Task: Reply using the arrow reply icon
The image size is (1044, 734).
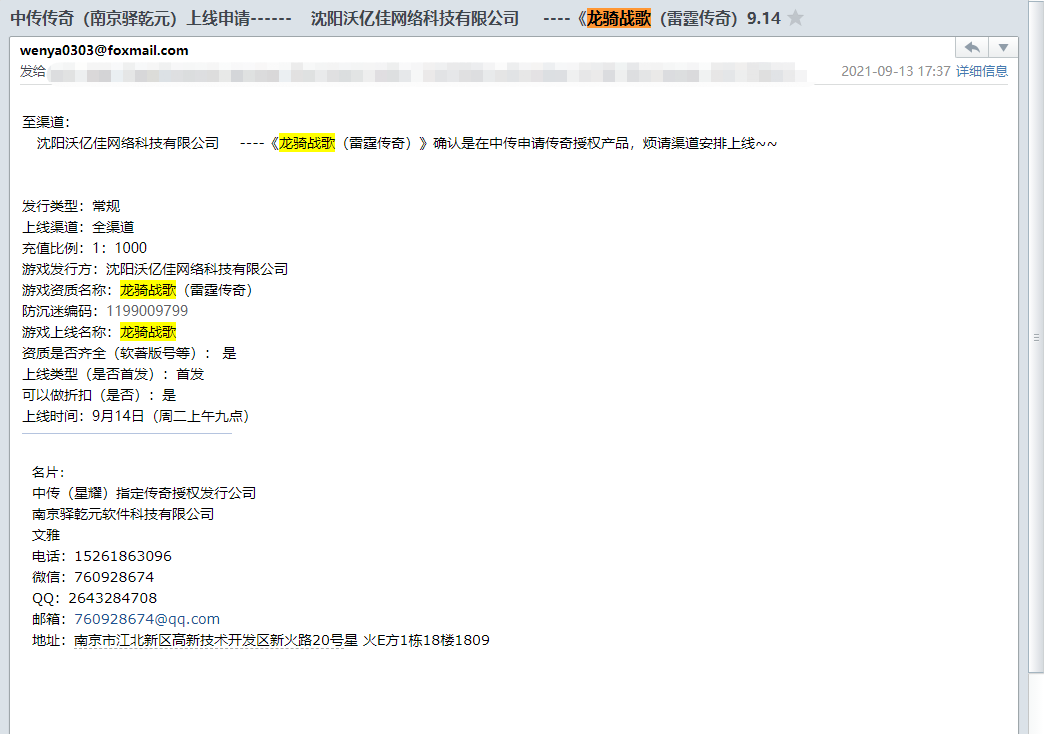Action: pos(972,47)
